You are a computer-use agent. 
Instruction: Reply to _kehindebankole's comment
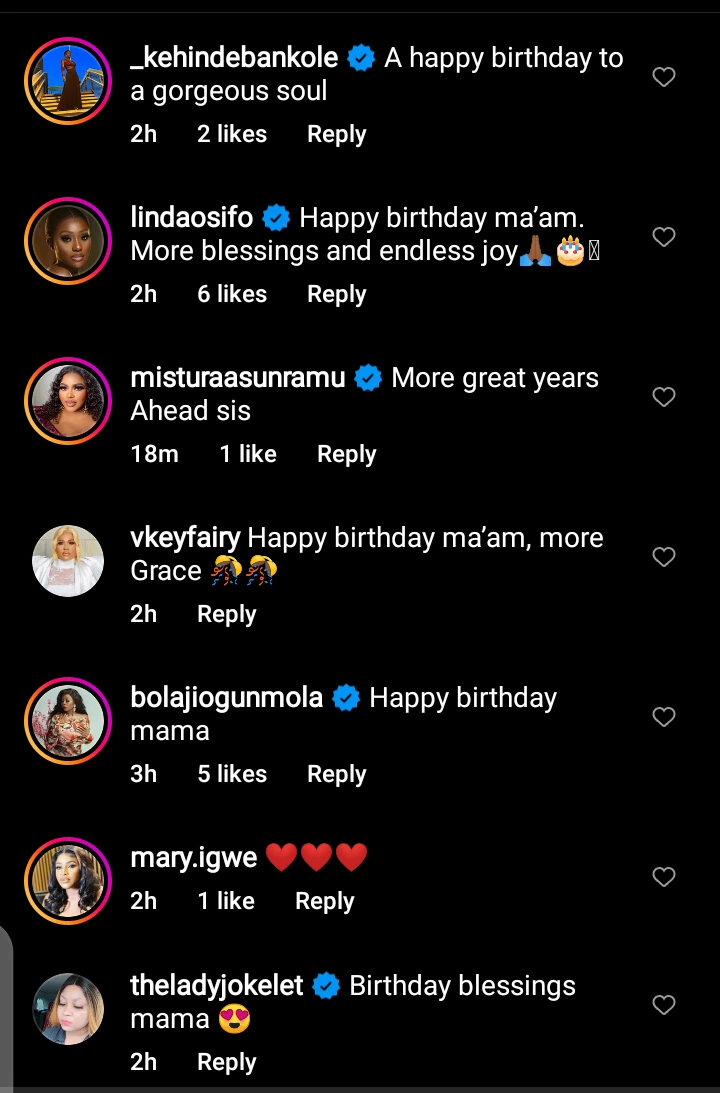336,134
